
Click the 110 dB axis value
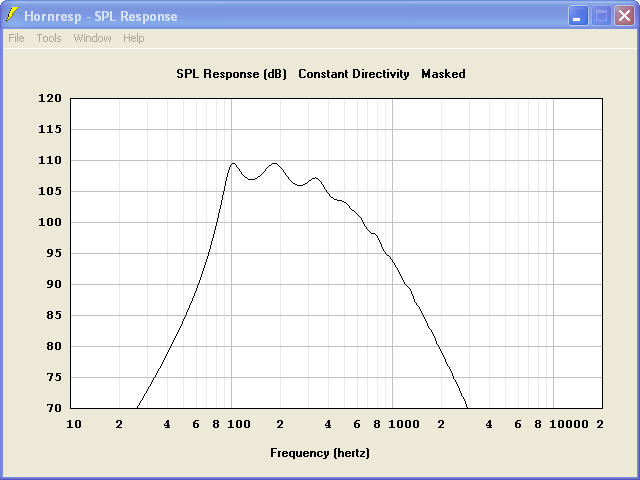50,160
